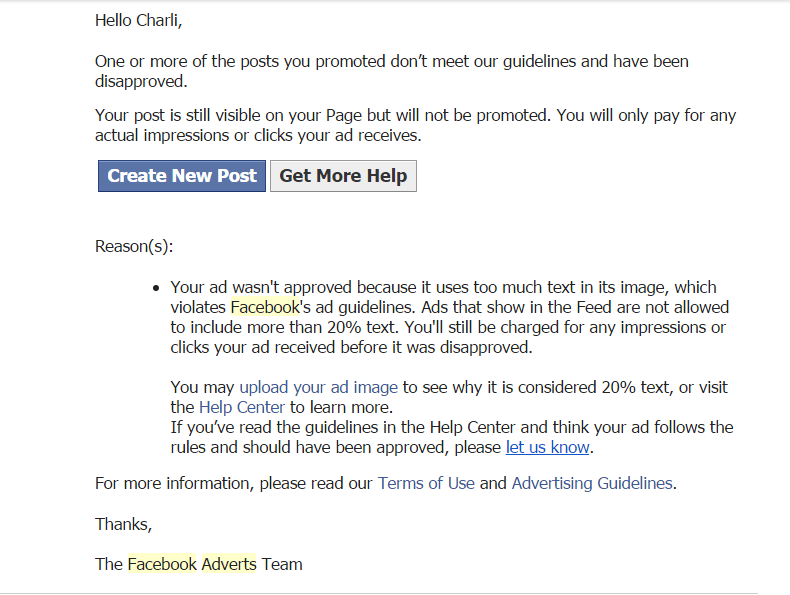Follow the 'upload your ad image' link
Screen dimensions: 790x595
point(318,387)
